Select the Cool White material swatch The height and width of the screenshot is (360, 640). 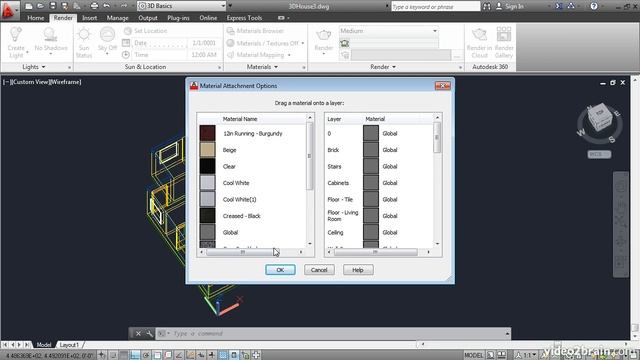pos(207,183)
